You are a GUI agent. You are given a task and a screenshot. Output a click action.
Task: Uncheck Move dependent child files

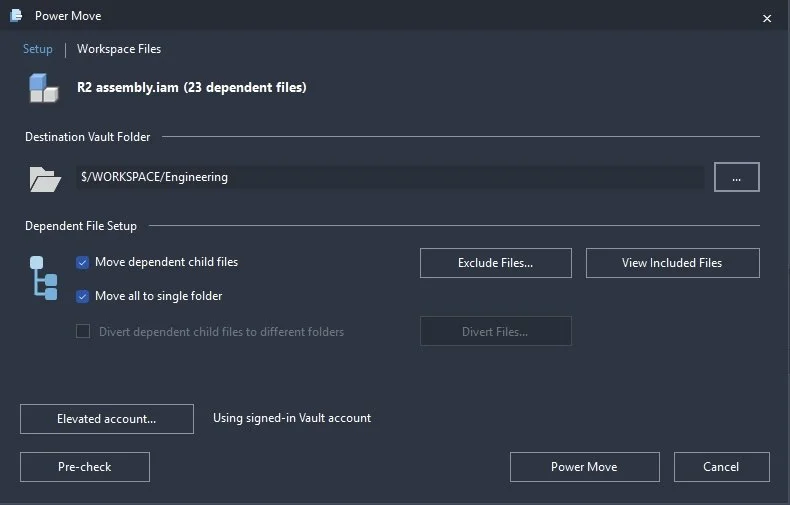click(x=83, y=263)
